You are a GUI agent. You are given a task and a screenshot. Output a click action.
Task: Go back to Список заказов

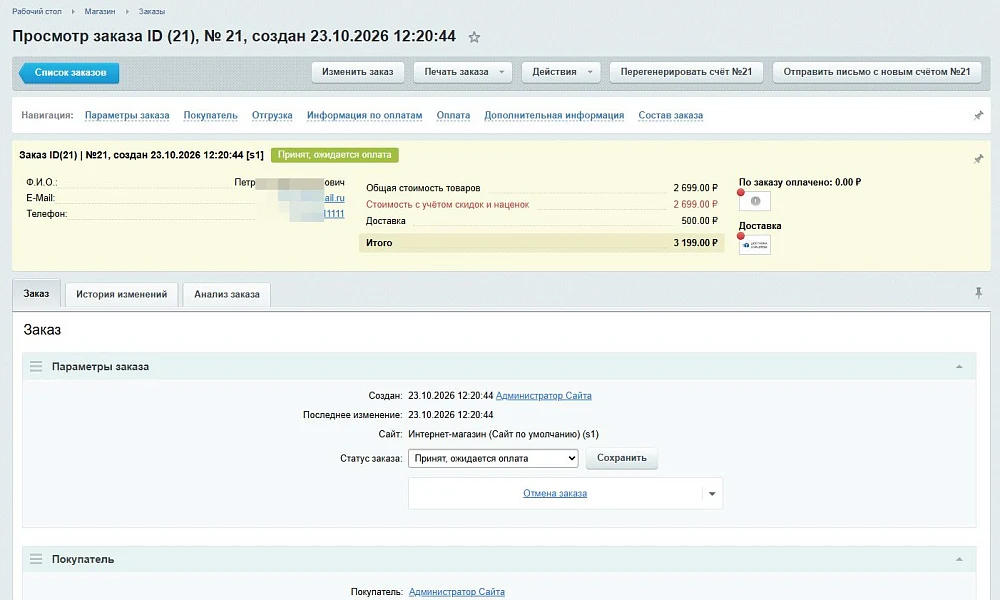[x=69, y=73]
